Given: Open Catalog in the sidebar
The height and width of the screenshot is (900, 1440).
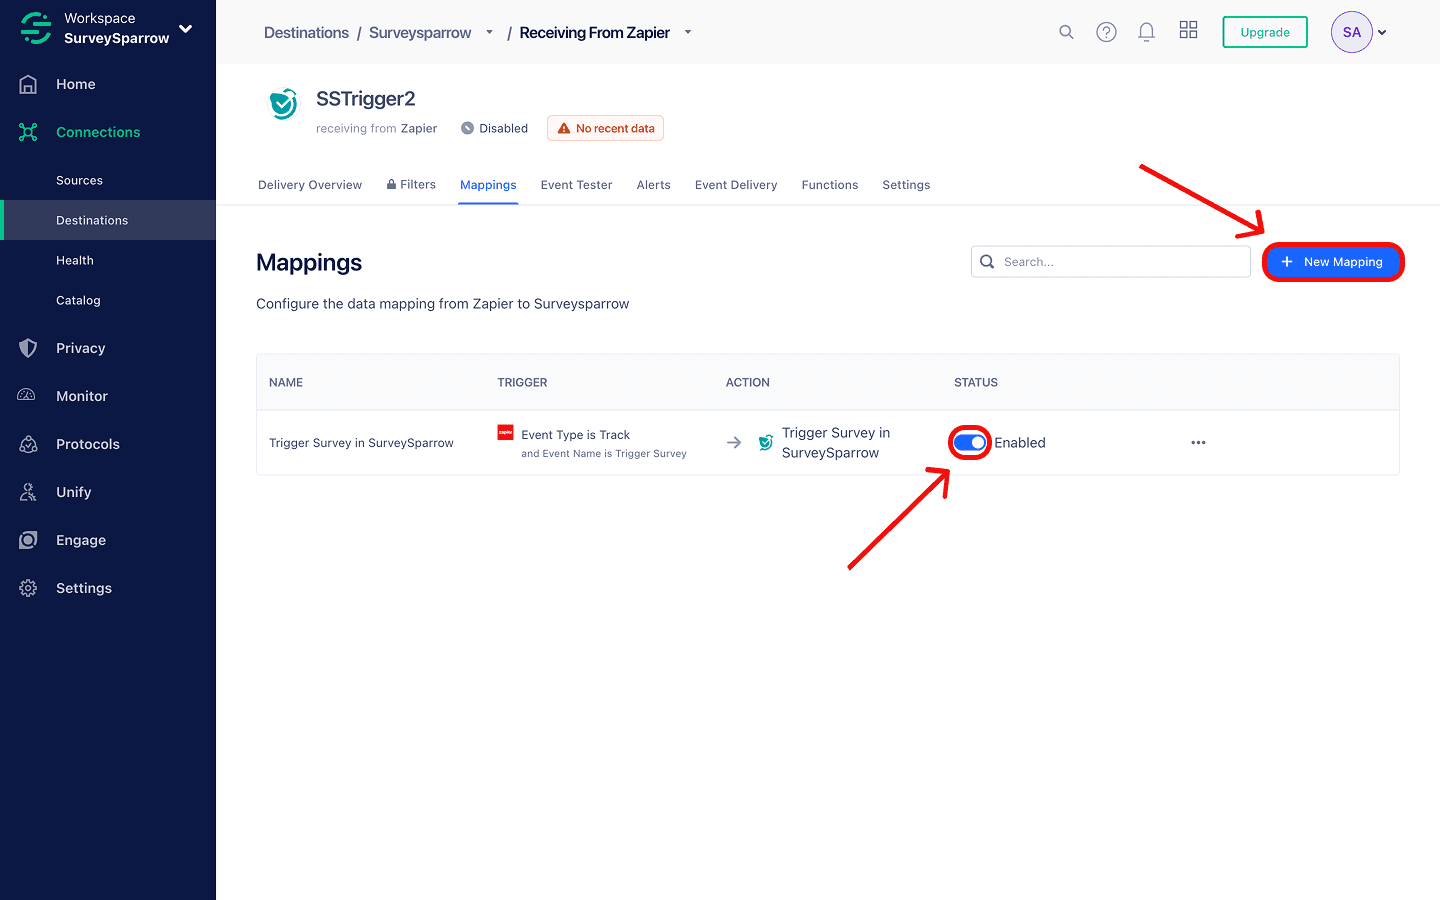Looking at the screenshot, I should pyautogui.click(x=78, y=300).
